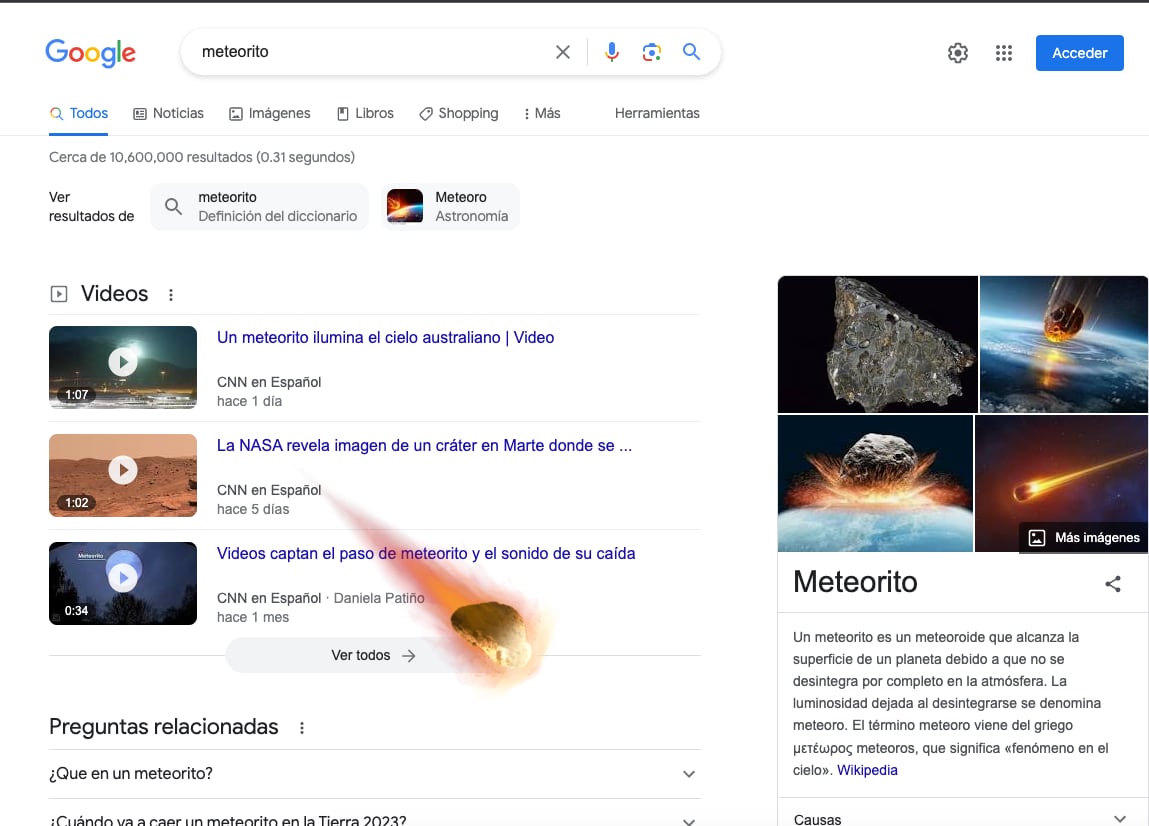Open quick settings via the gear icon
The width and height of the screenshot is (1149, 826).
tap(957, 52)
